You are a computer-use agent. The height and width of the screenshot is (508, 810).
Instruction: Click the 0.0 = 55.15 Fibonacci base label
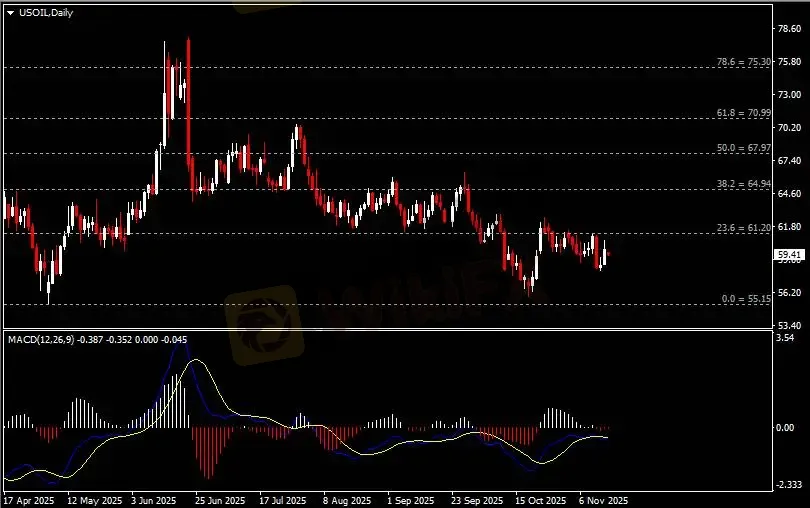(746, 299)
